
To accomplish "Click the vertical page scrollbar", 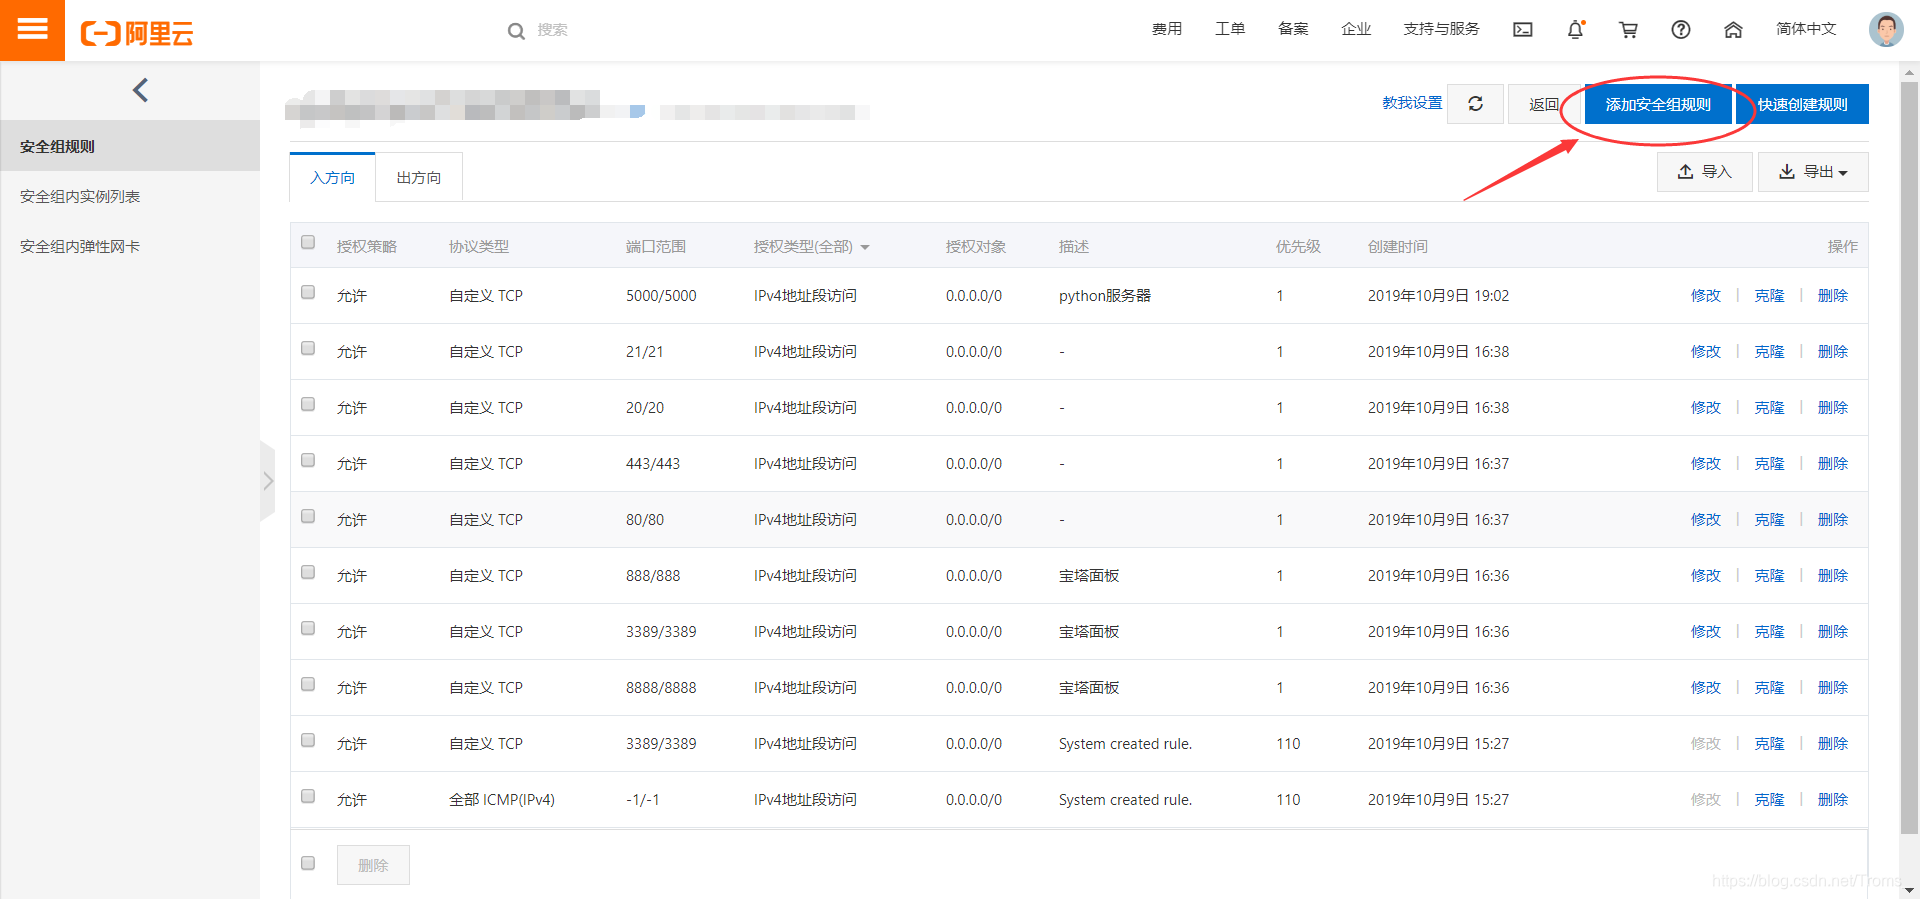I will click(1910, 456).
